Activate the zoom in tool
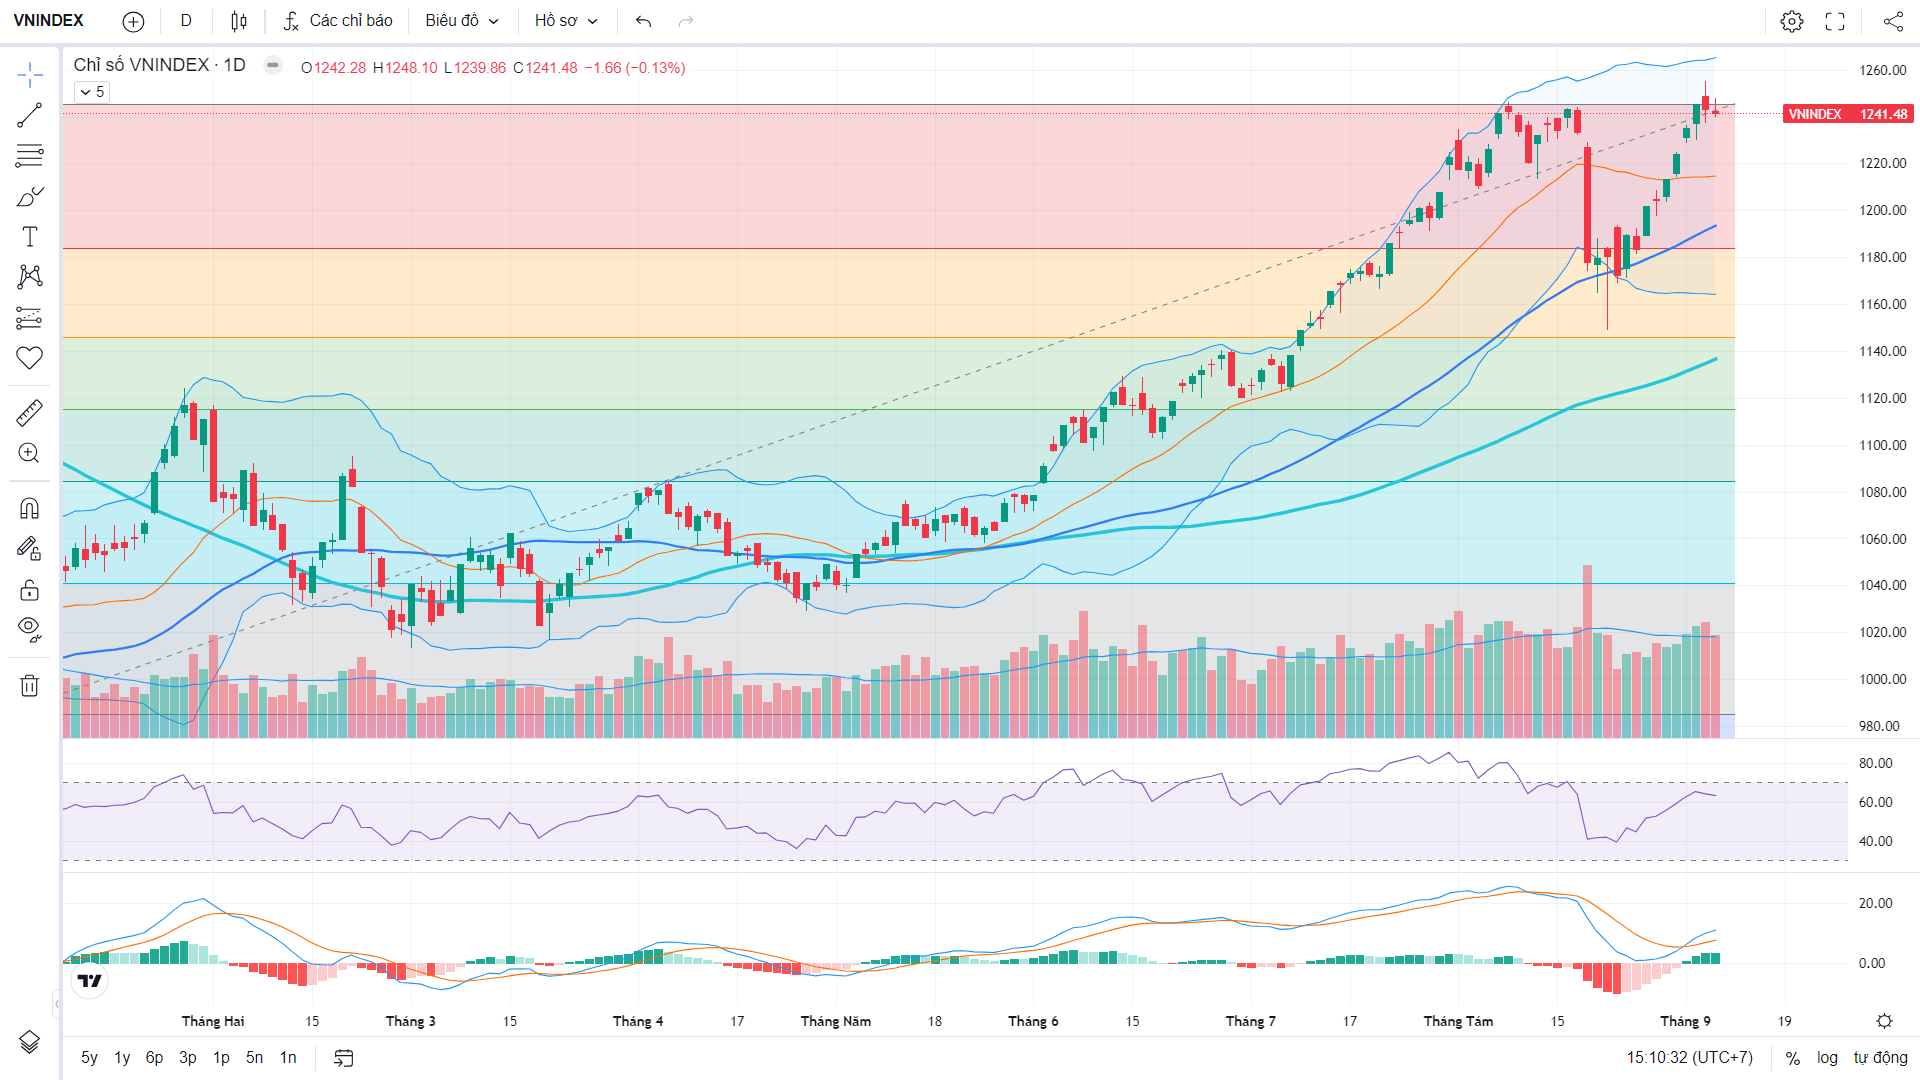This screenshot has height=1080, width=1920. [x=30, y=453]
